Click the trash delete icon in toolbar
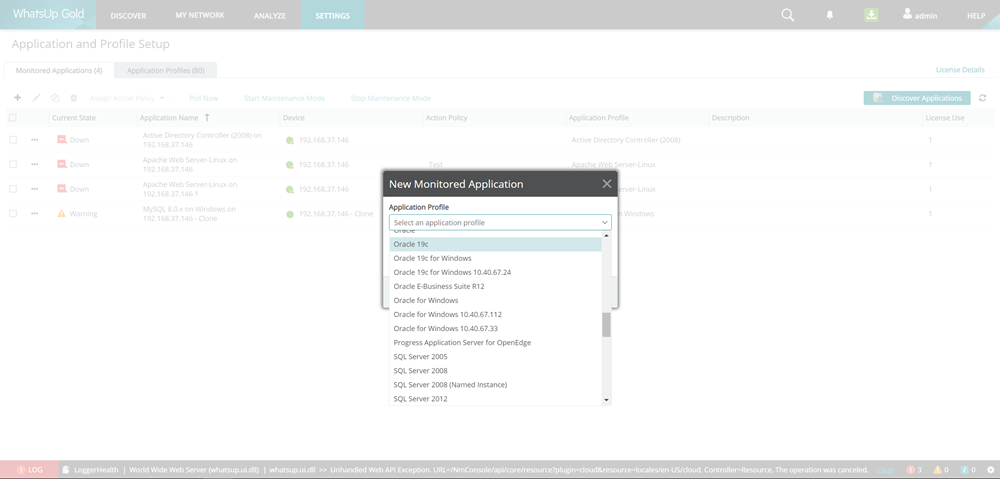 point(74,98)
